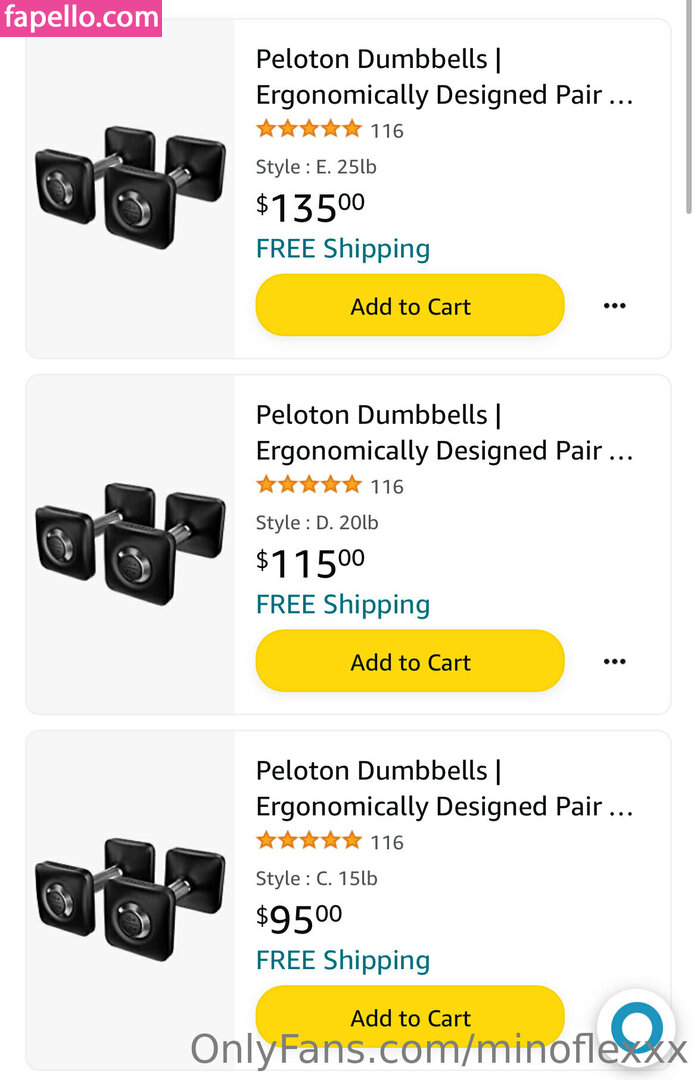Image resolution: width=697 pixels, height=1080 pixels.
Task: Open the 20lb Peloton Dumbbells product image
Action: coord(130,543)
